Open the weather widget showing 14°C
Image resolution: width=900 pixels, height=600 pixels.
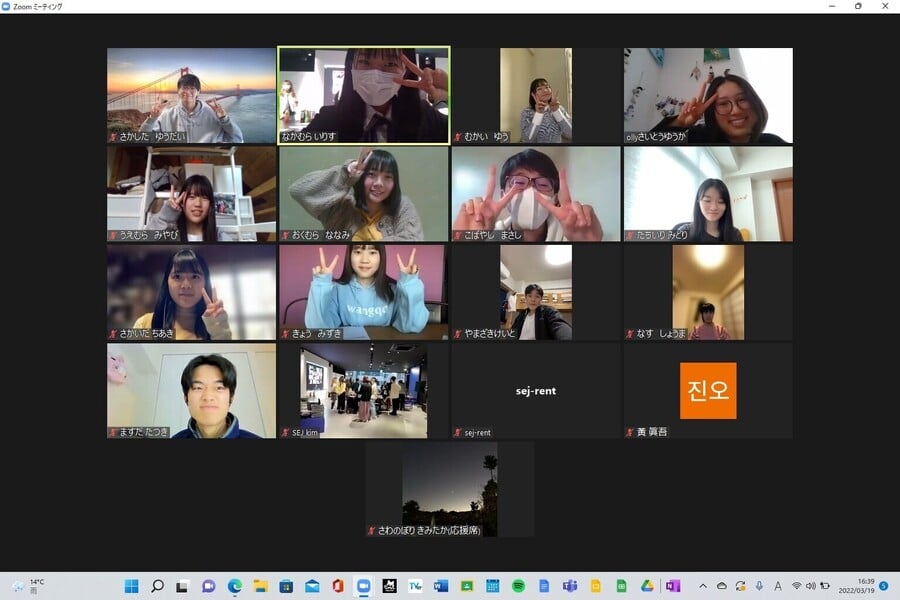tap(30, 586)
